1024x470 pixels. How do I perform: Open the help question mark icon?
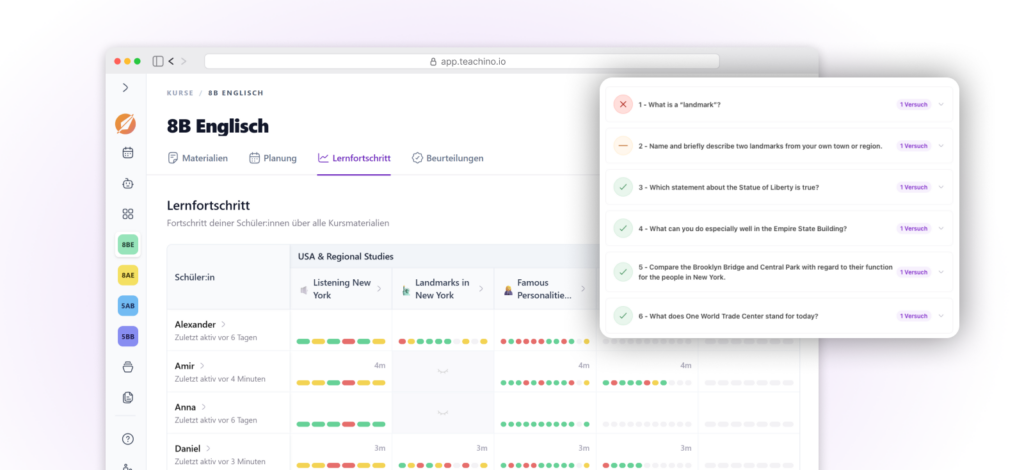(x=128, y=439)
